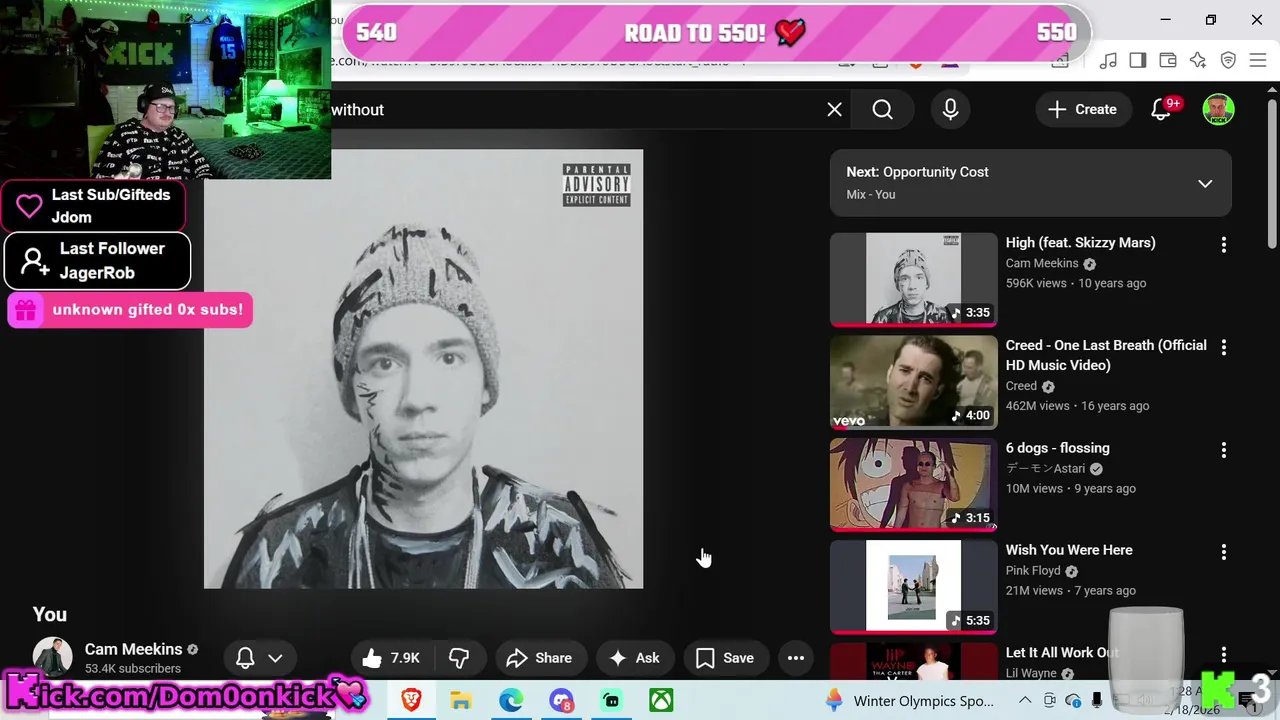Click the 'Mix - You' label
The height and width of the screenshot is (720, 1280).
point(871,194)
